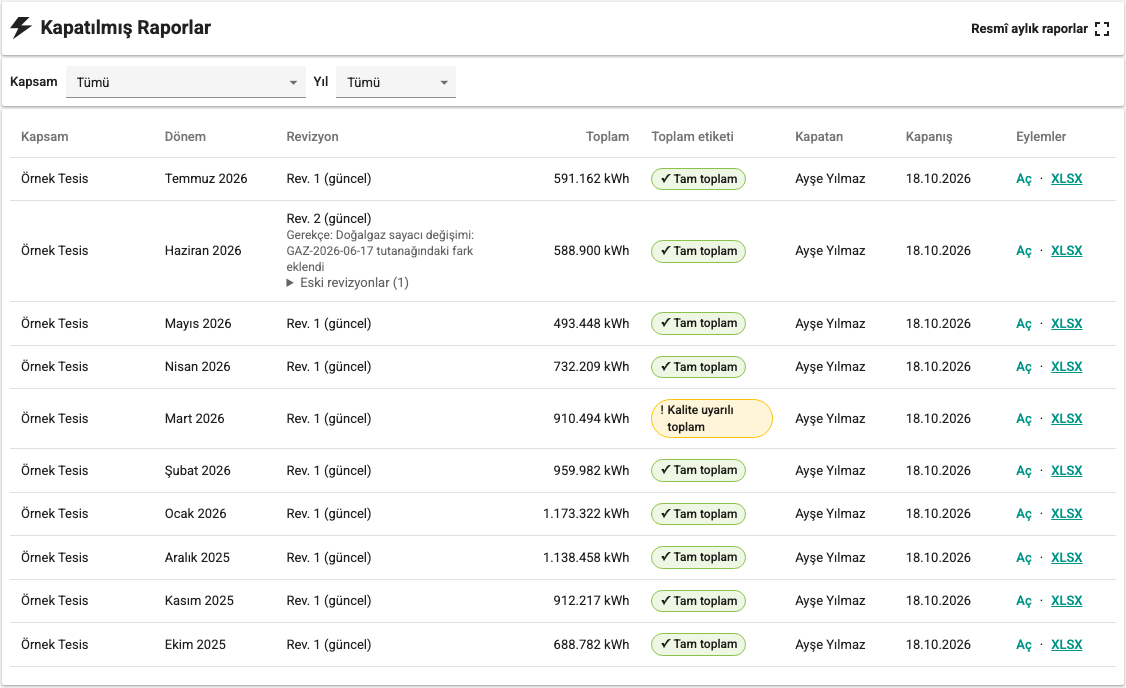Download XLSX for Nisan 2026
Screen dimensions: 1126x688
[1066, 367]
